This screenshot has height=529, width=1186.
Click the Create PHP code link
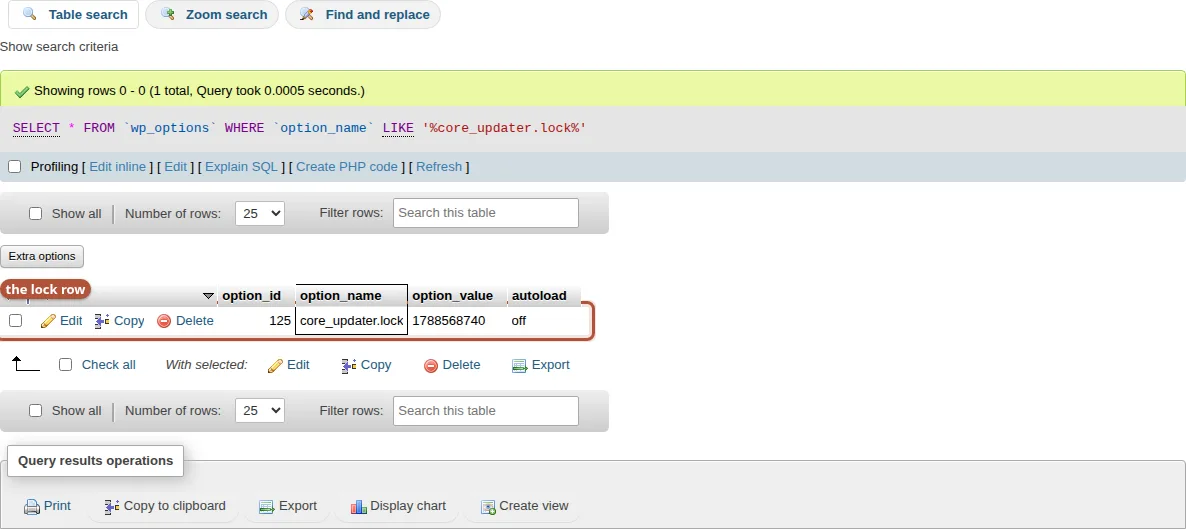click(347, 166)
